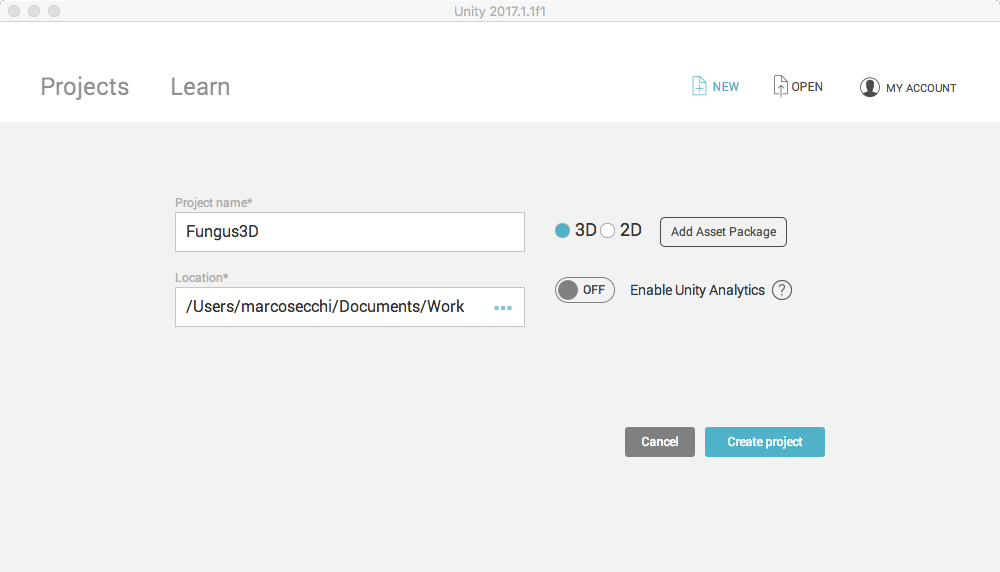Click the OPEN project file icon
Image resolution: width=1000 pixels, height=572 pixels.
780,85
